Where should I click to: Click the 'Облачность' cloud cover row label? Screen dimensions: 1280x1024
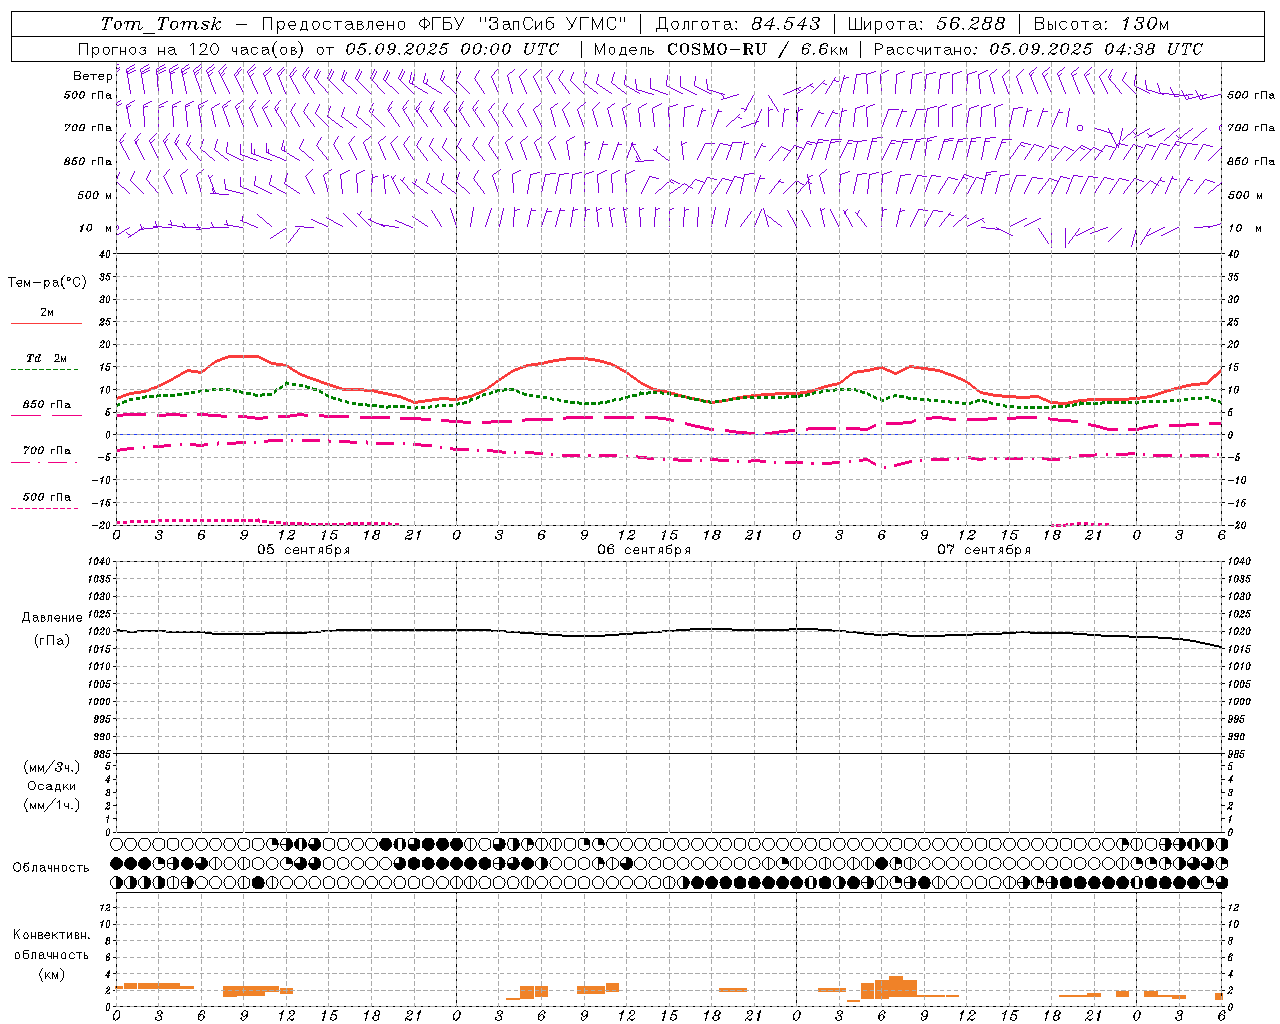[51, 867]
